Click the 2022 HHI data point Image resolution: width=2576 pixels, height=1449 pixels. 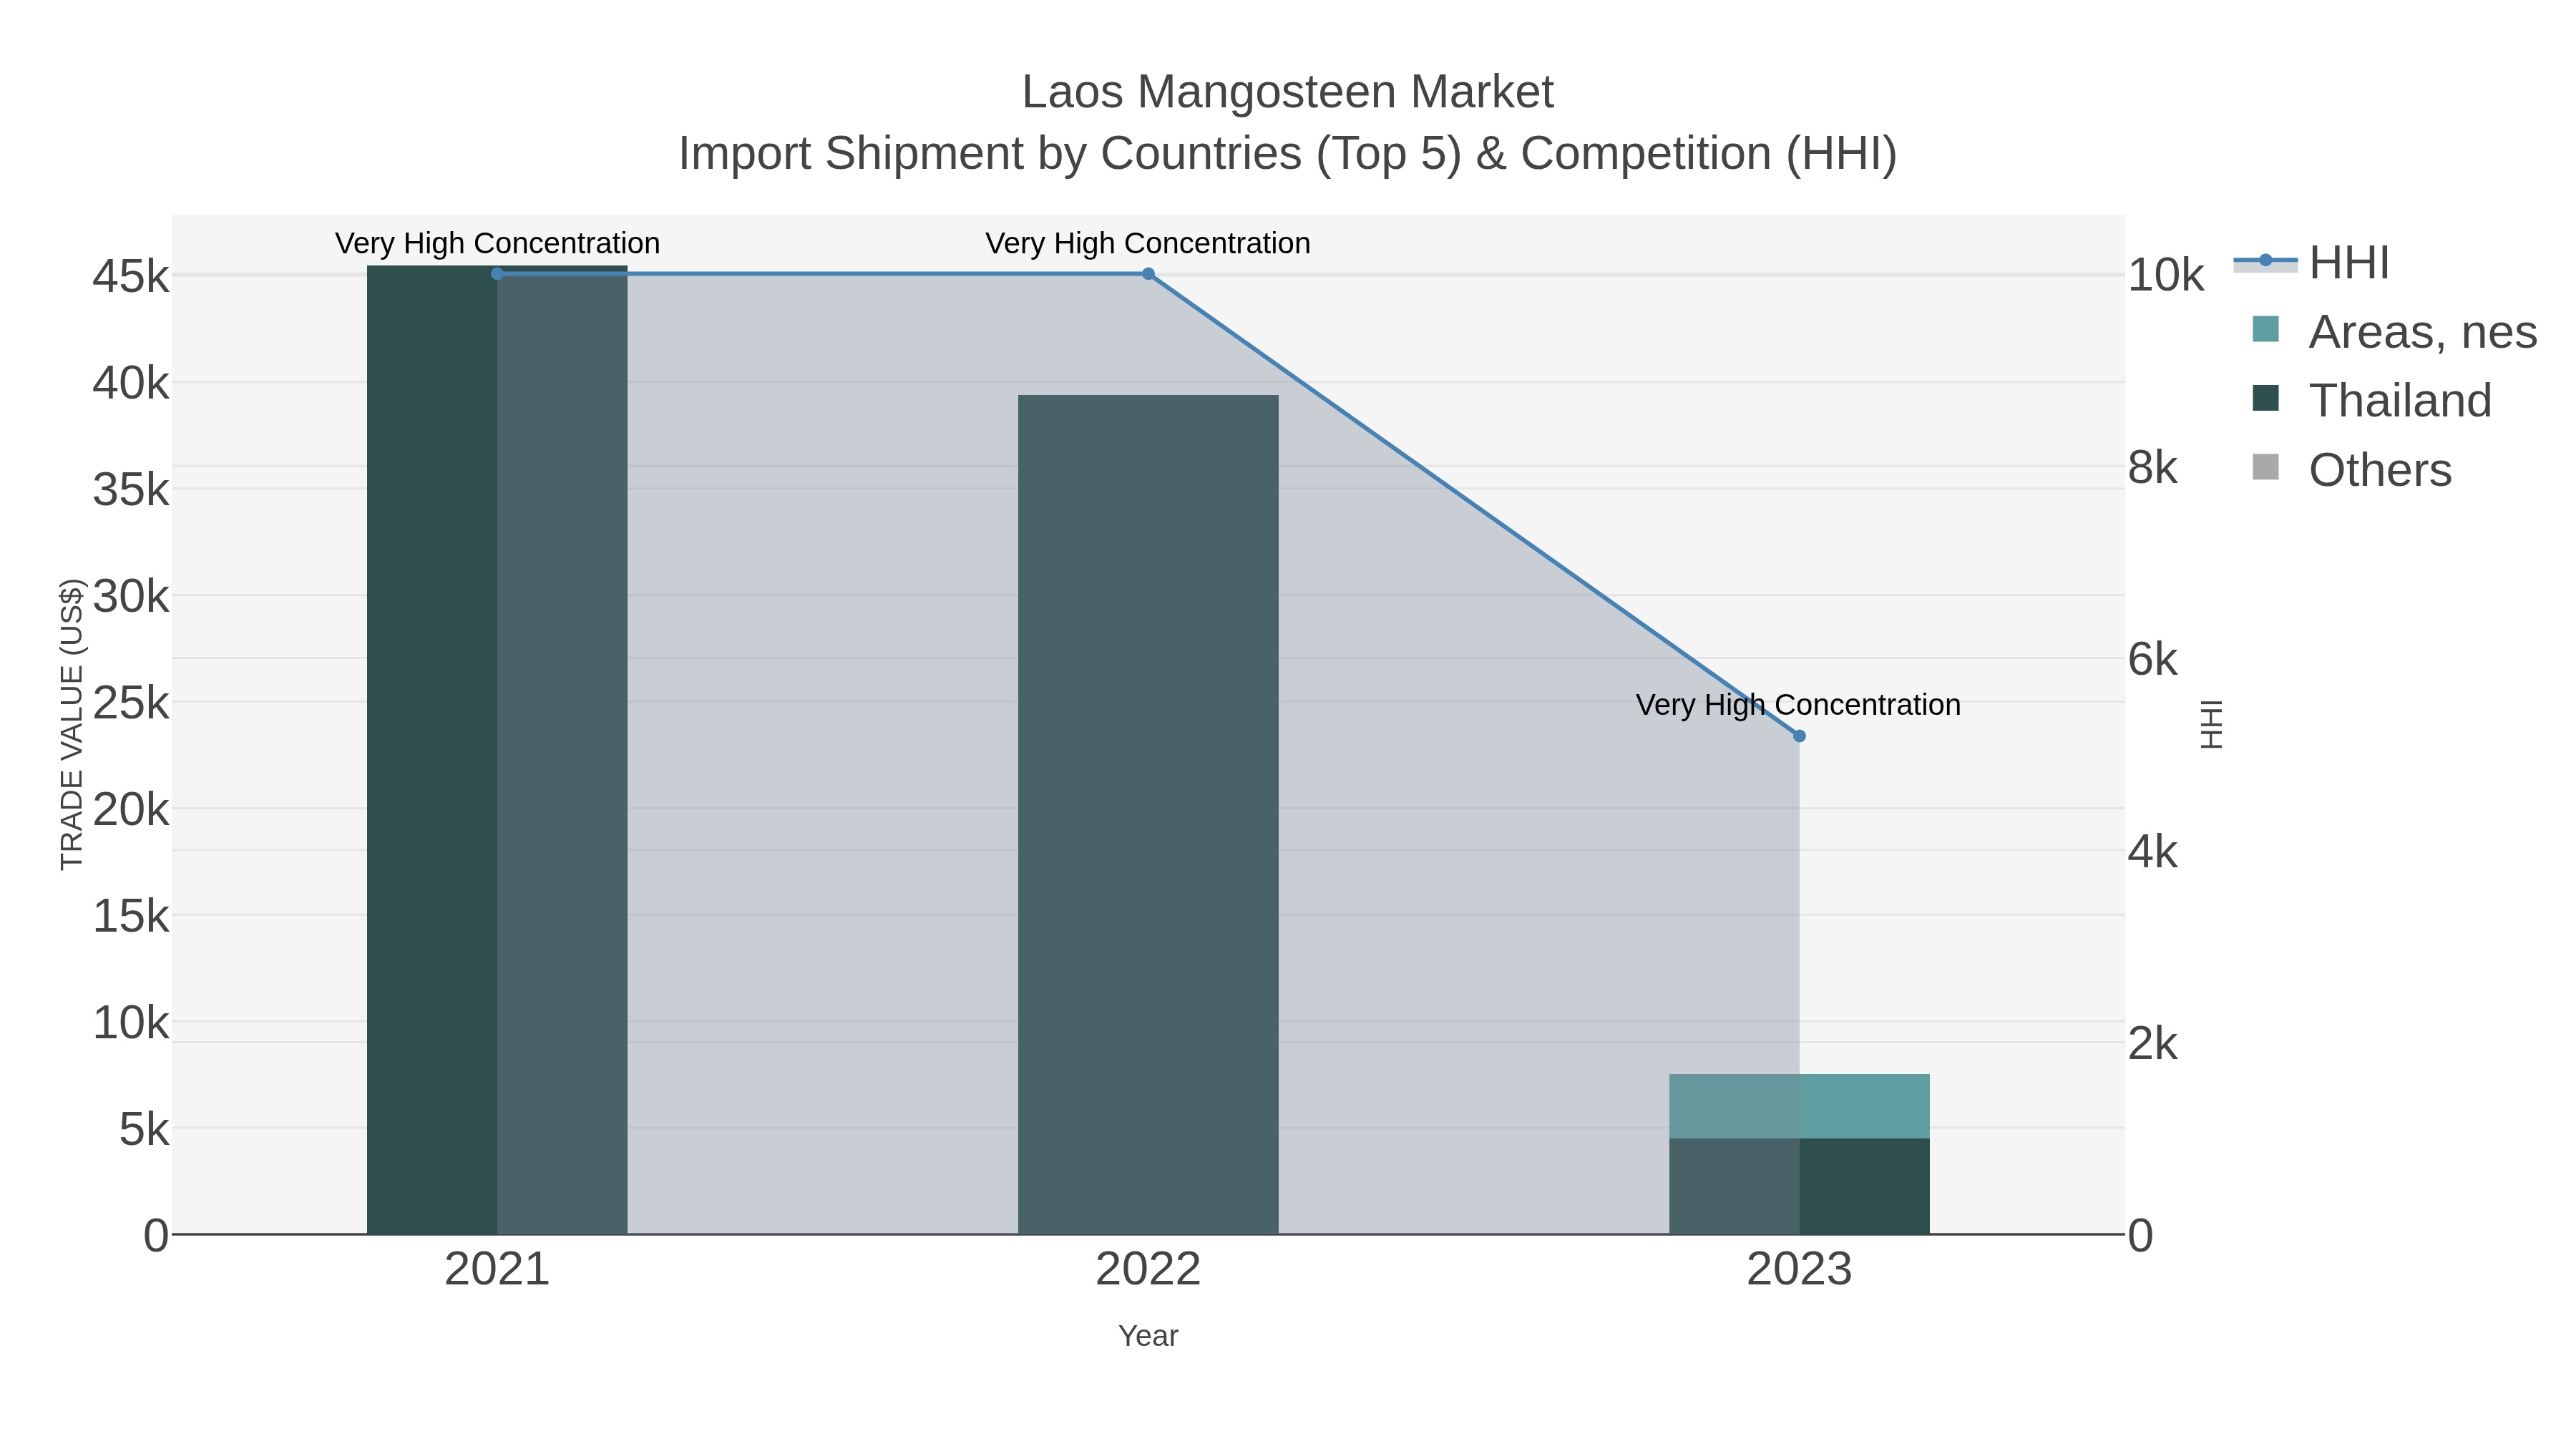coord(1148,274)
